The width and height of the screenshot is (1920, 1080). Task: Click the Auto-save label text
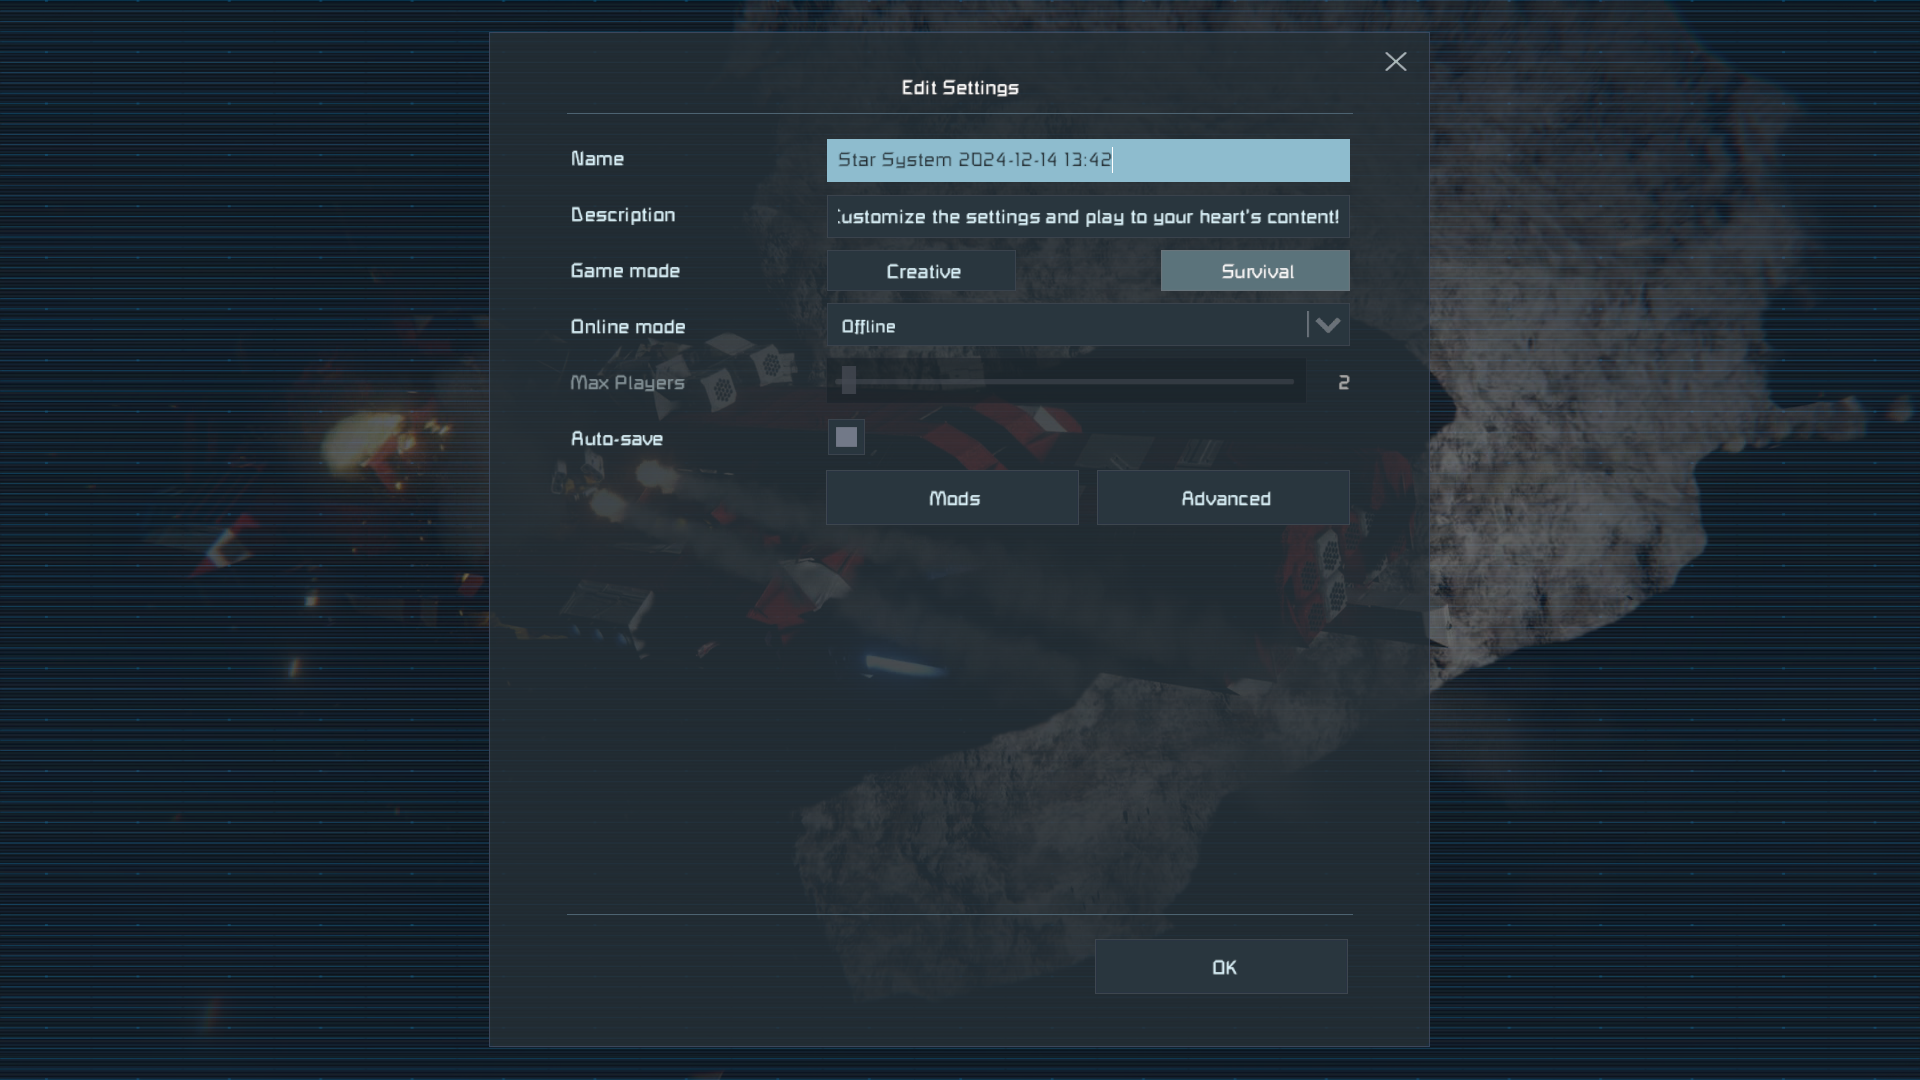[x=616, y=439]
